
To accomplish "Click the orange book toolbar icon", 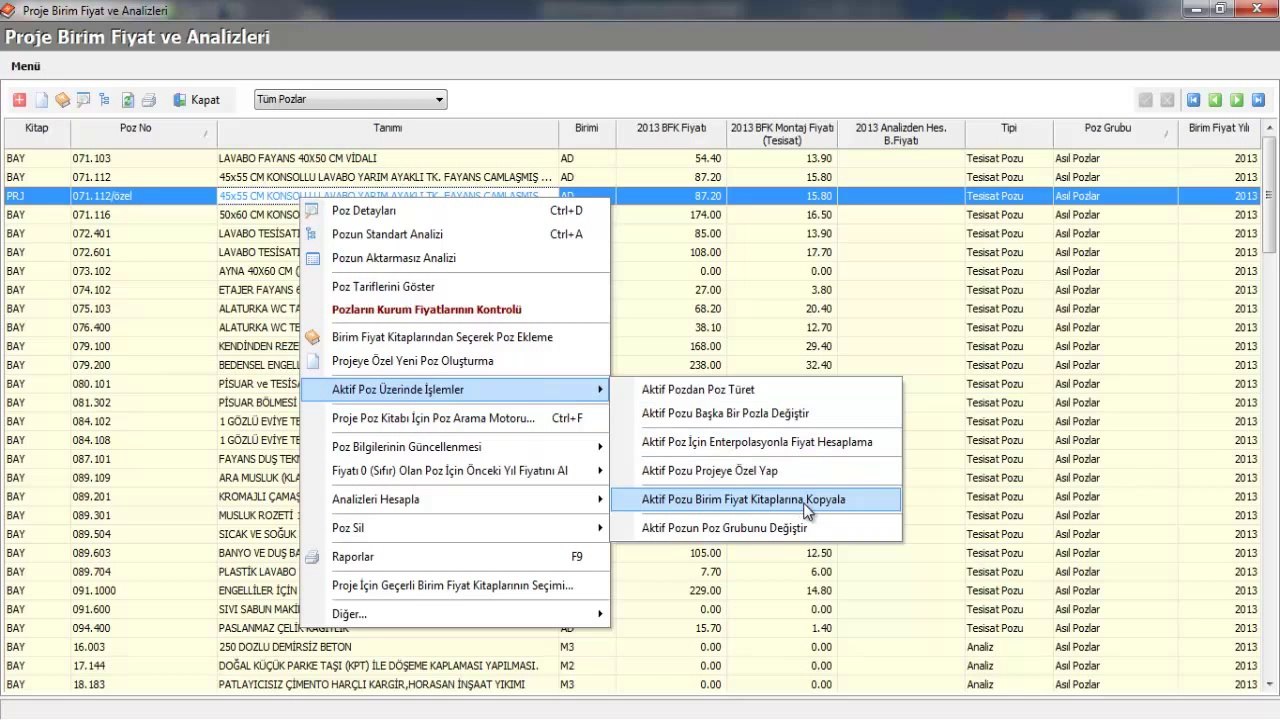I will point(62,100).
